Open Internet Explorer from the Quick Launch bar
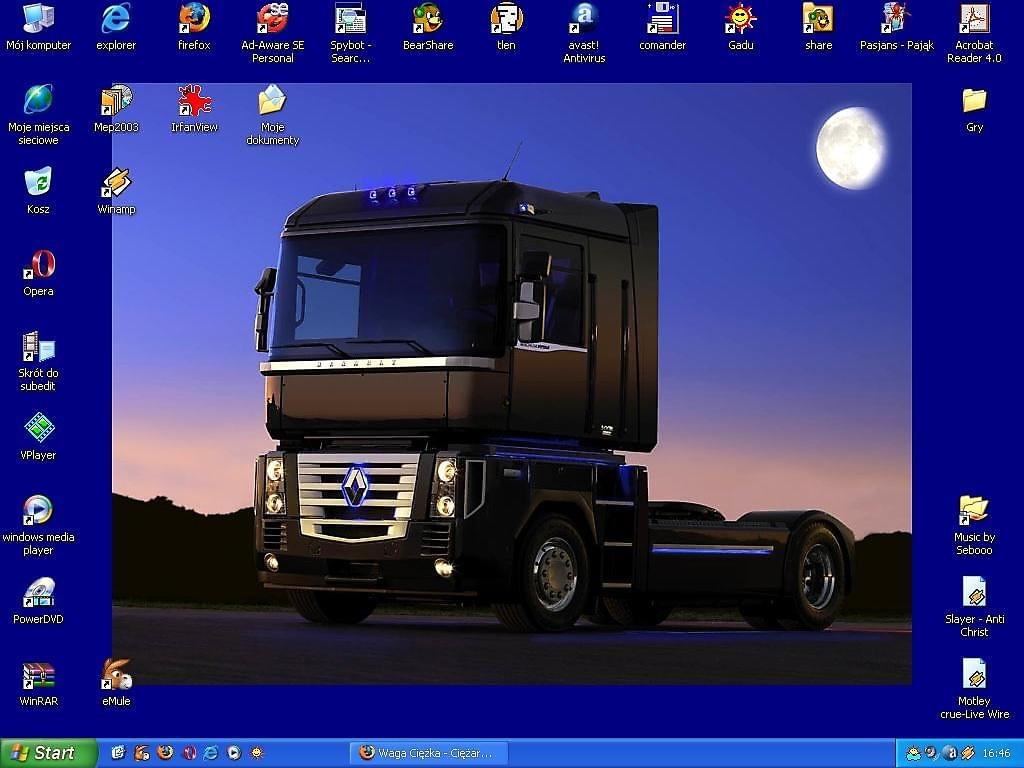Screen dimensions: 1024x768 point(211,753)
